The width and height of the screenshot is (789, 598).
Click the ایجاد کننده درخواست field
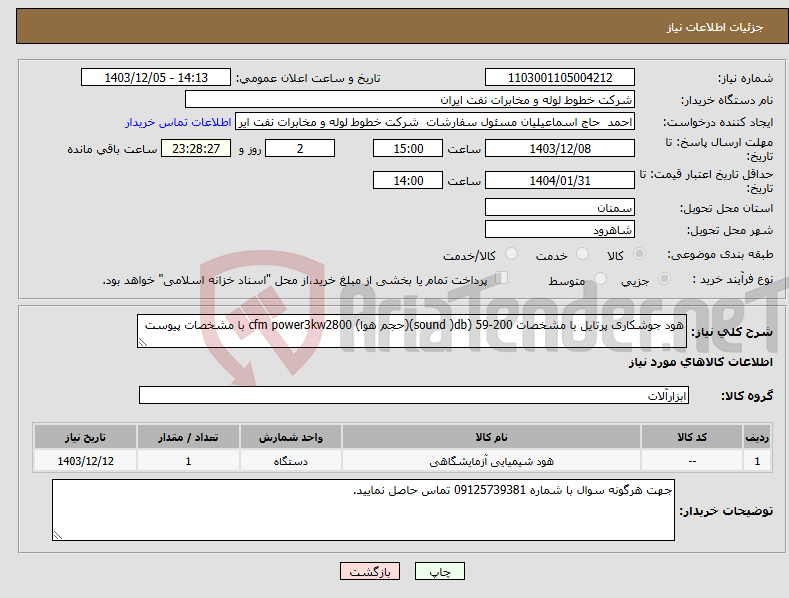point(435,122)
